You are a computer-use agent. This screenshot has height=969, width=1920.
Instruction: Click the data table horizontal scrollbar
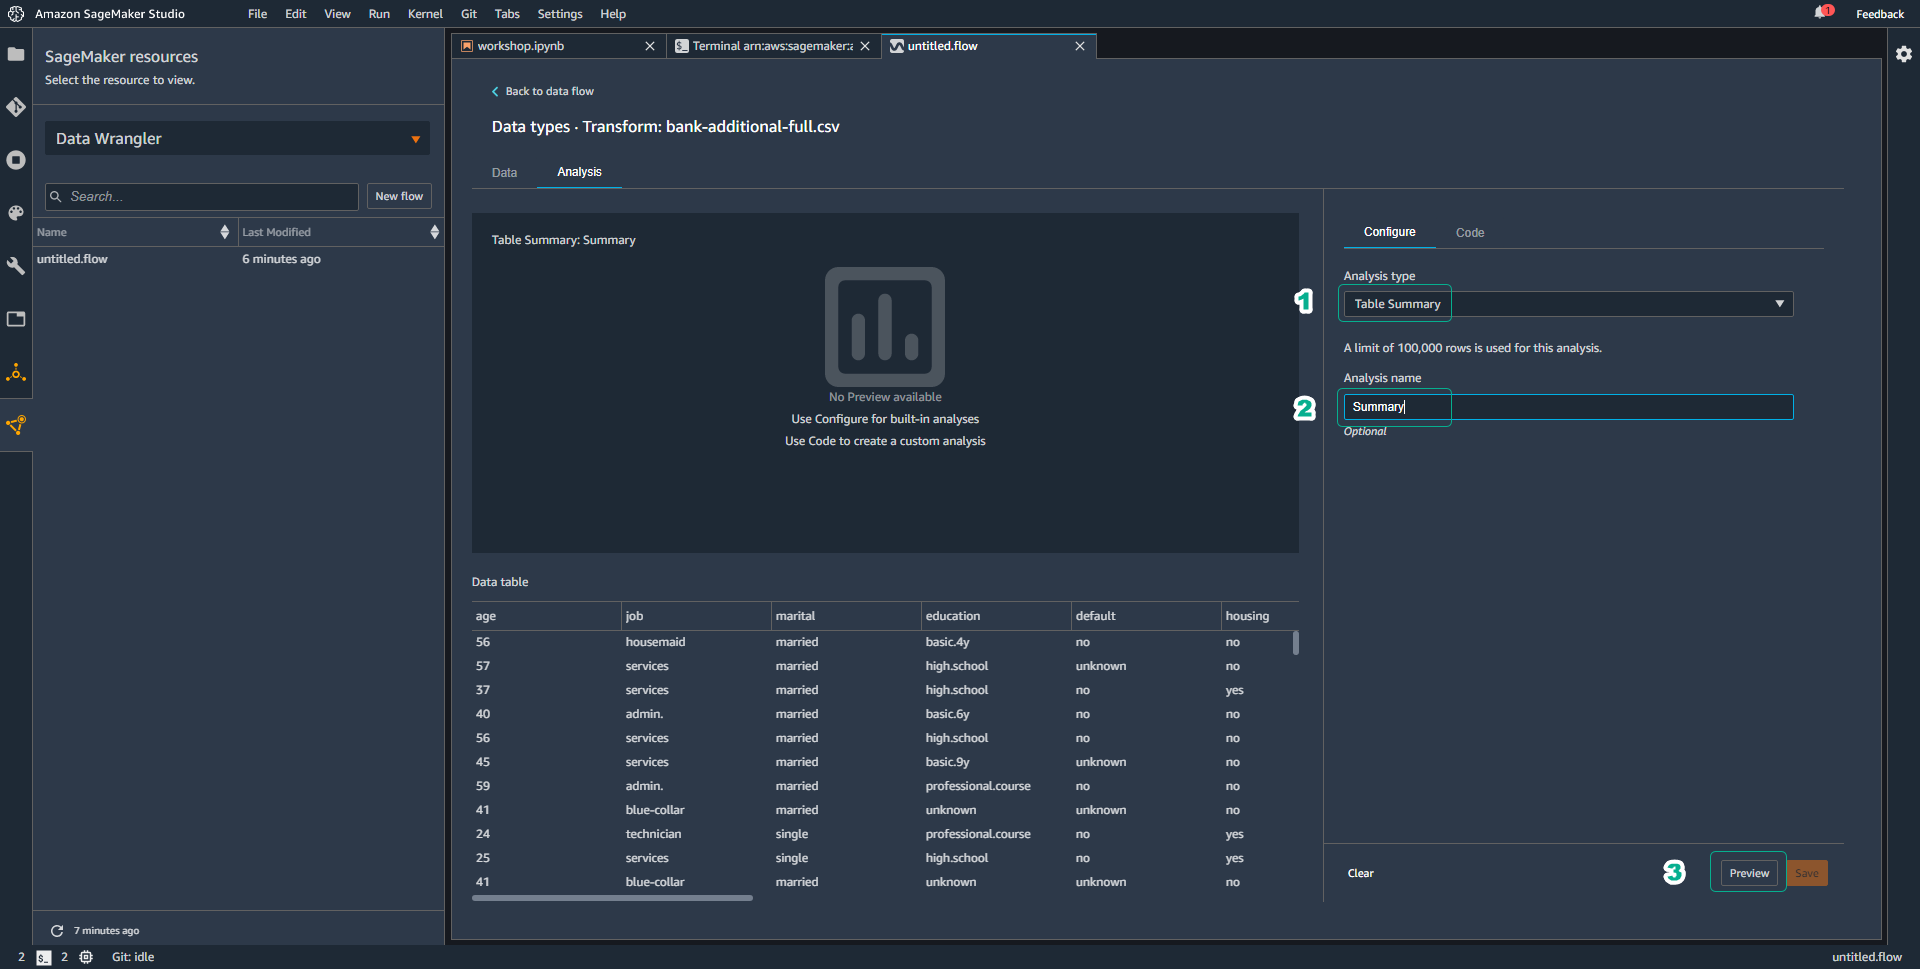click(612, 898)
